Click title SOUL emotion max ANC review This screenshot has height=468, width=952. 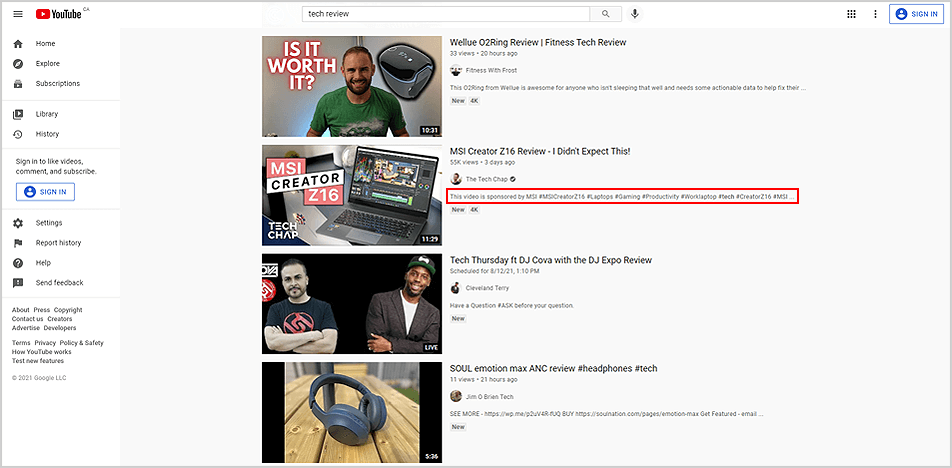pos(554,368)
